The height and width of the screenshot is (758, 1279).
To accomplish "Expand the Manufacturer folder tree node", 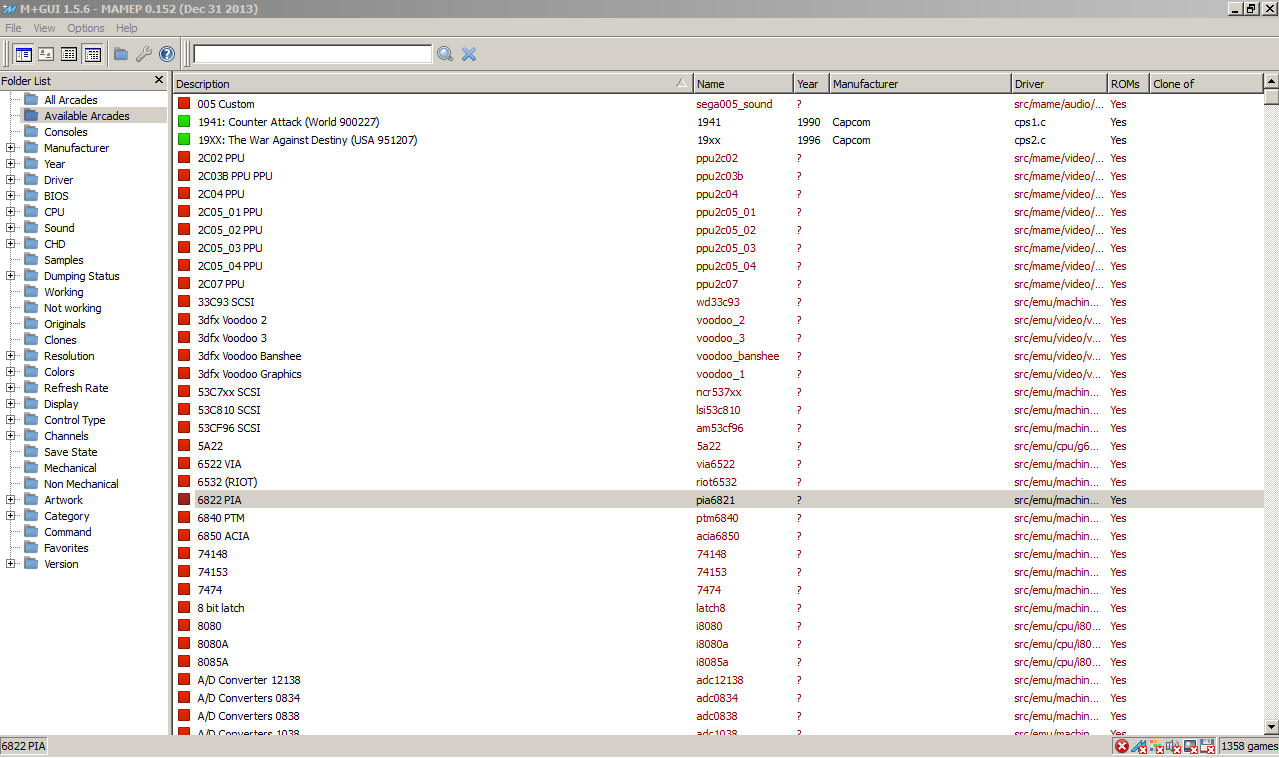I will click(11, 148).
